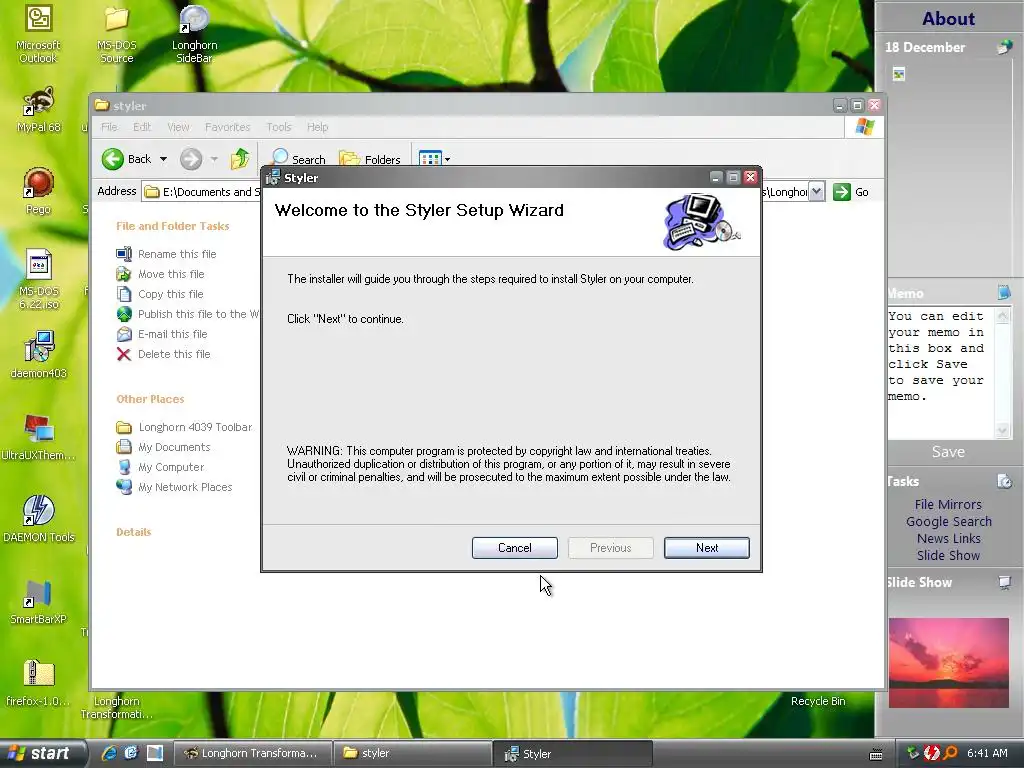Click Save button under Memo

(x=948, y=452)
